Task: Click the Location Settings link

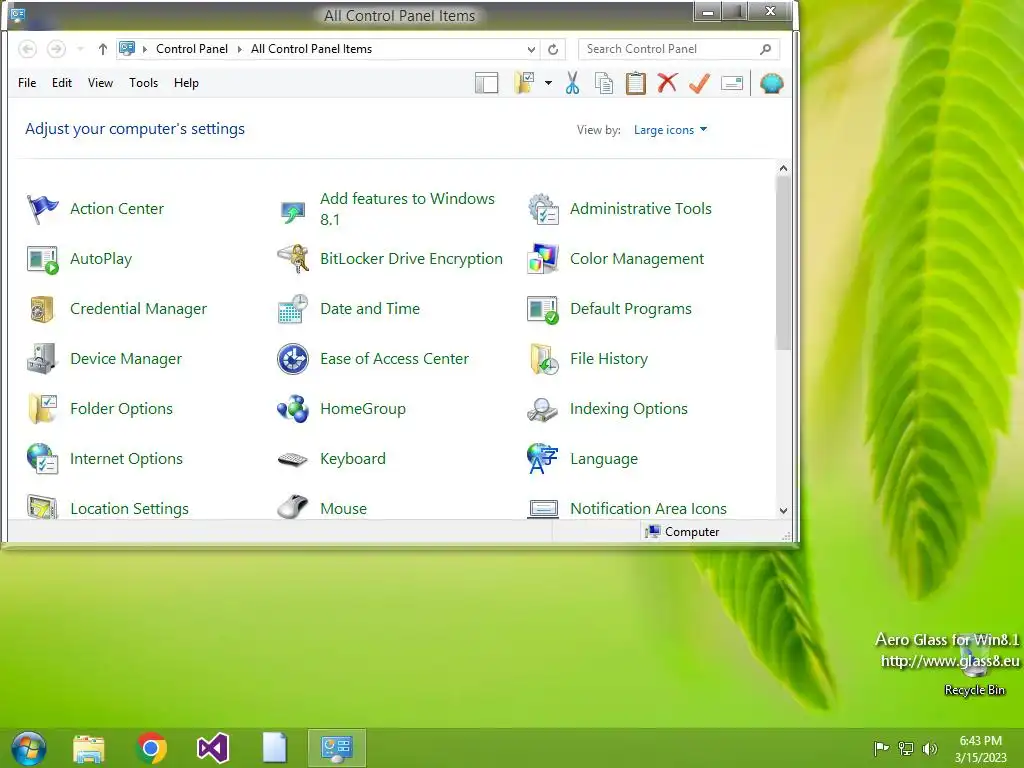Action: [x=129, y=509]
